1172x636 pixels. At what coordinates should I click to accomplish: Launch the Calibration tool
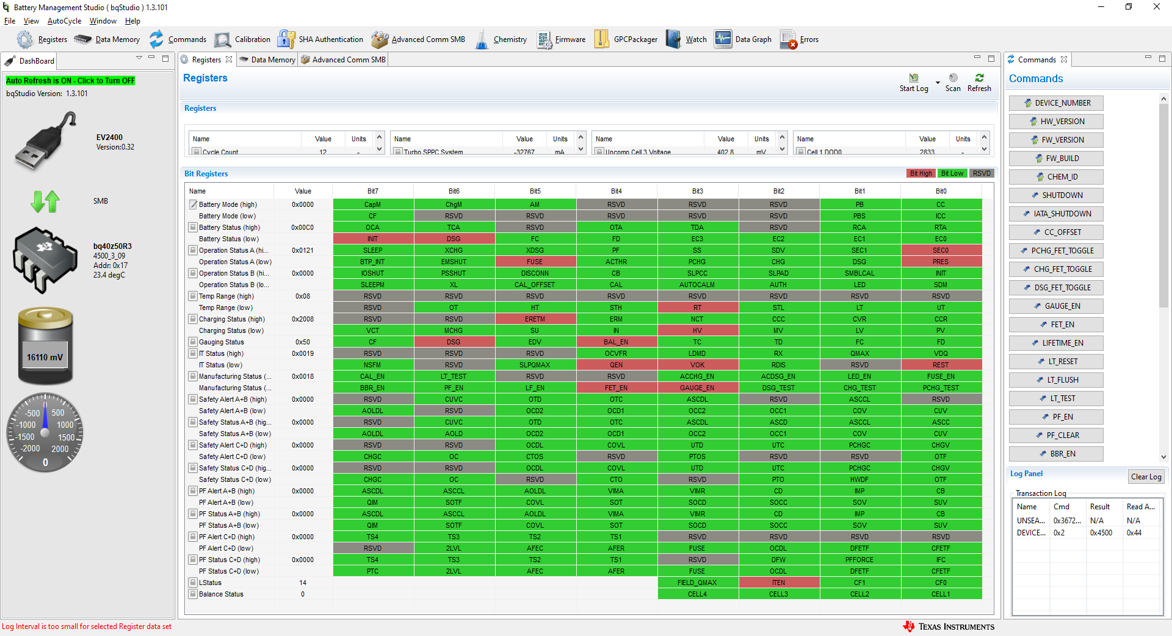(x=242, y=40)
